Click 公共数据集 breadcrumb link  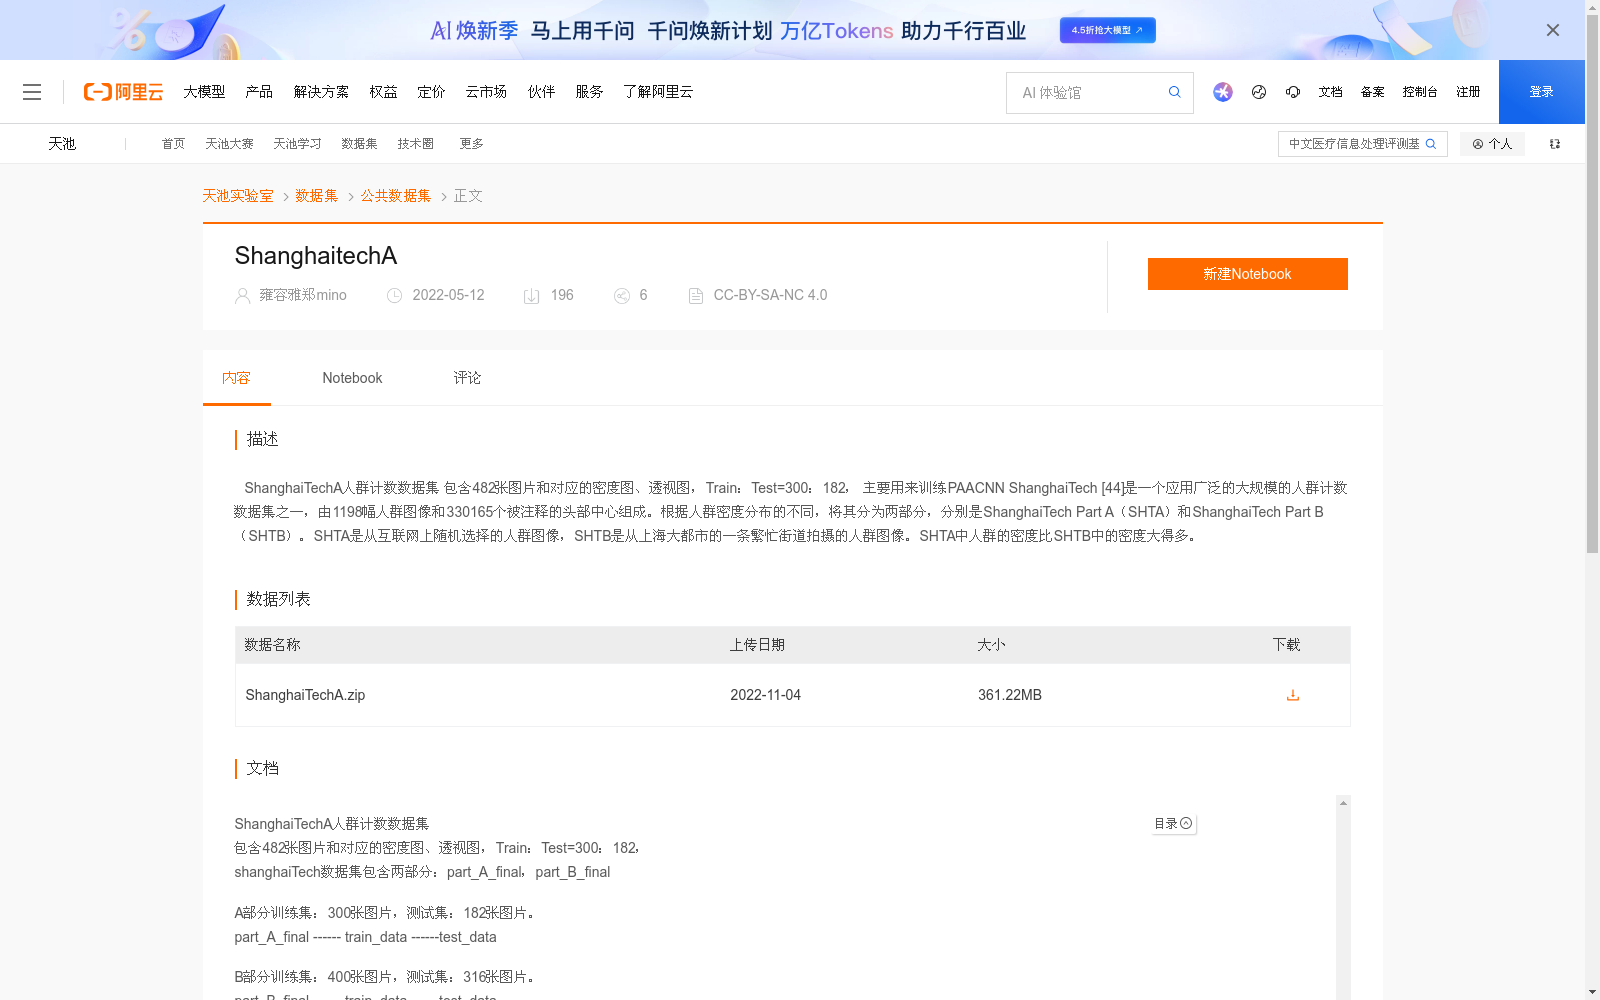click(x=396, y=196)
